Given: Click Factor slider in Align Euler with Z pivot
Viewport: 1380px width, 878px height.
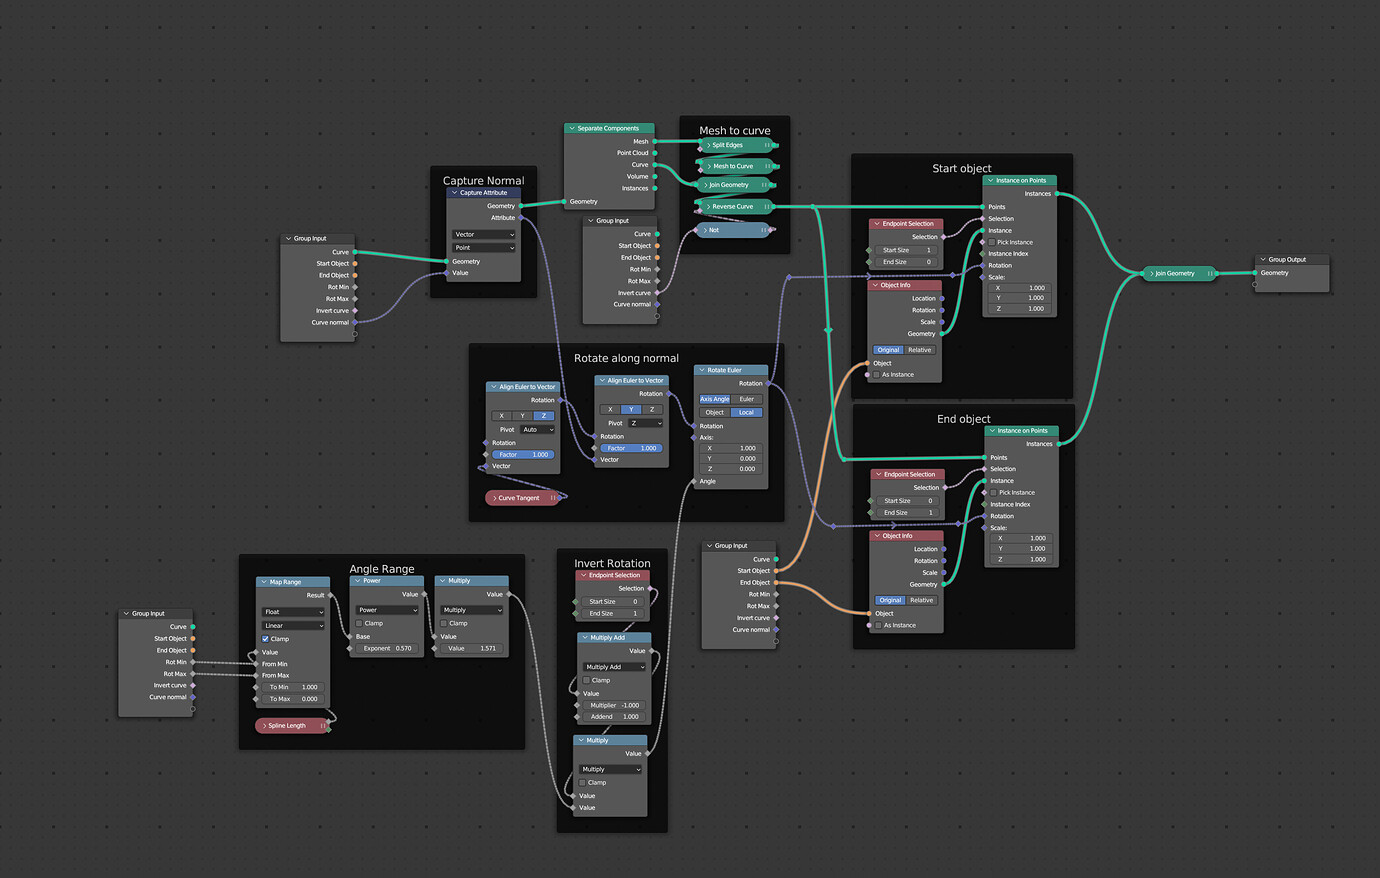Looking at the screenshot, I should (631, 448).
